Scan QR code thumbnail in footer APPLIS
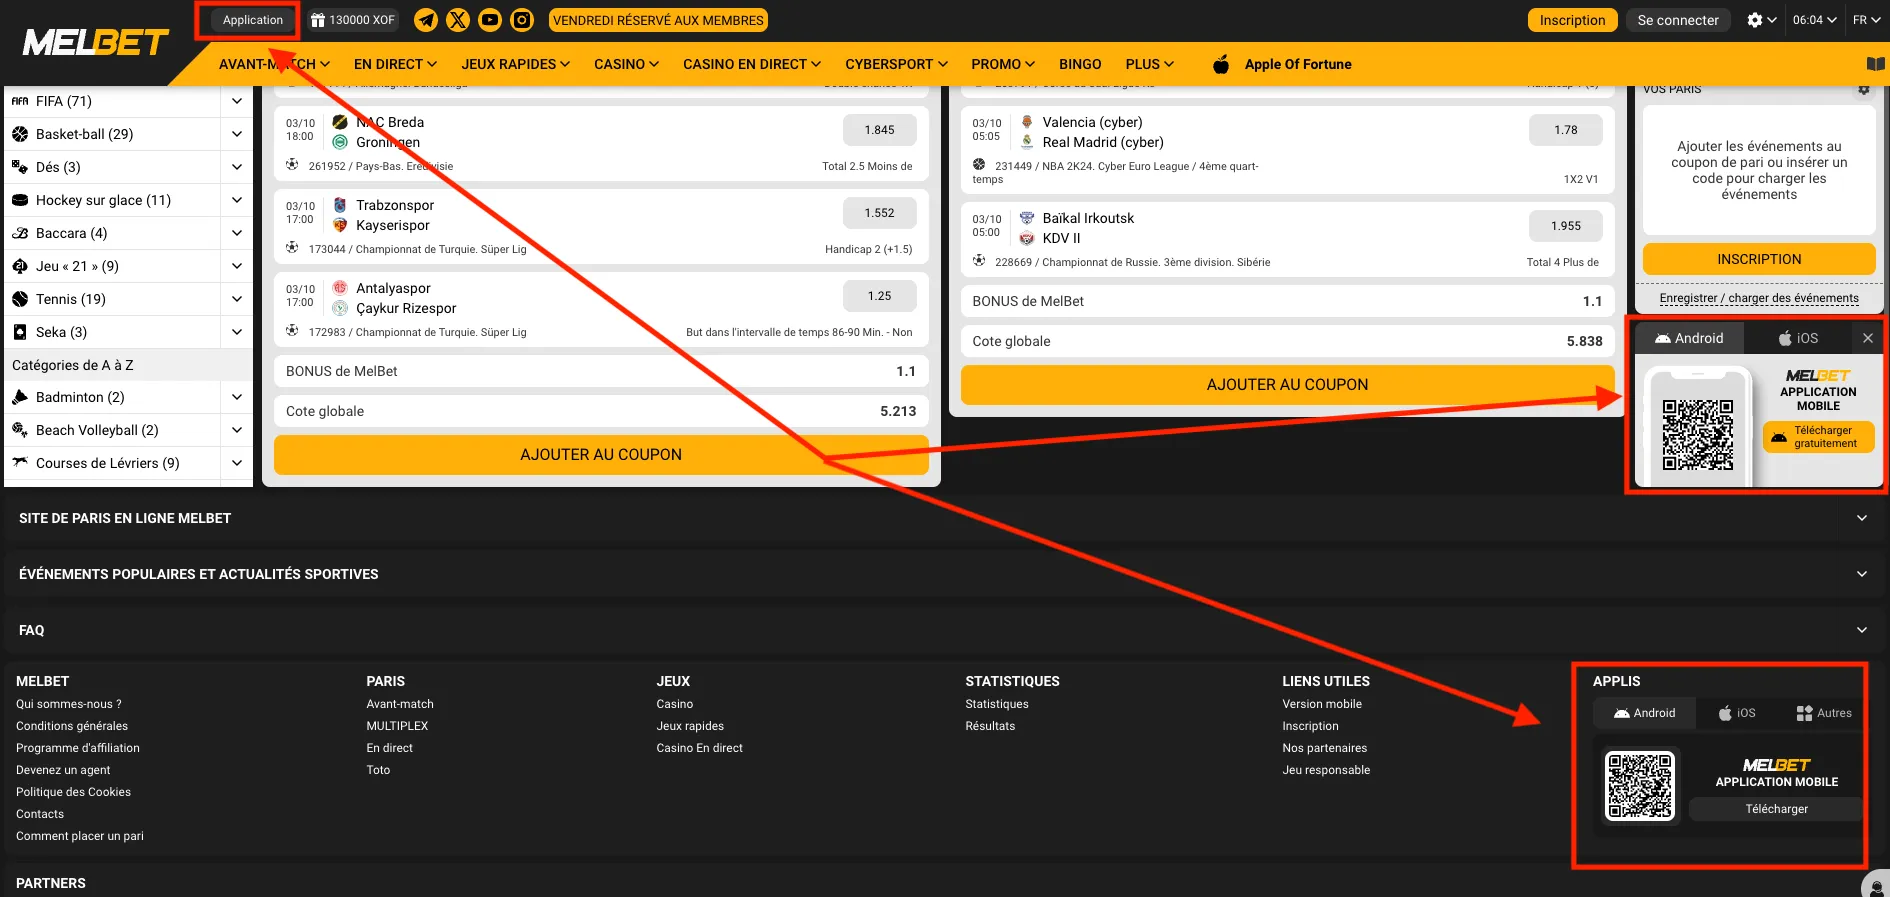The image size is (1890, 897). coord(1639,786)
